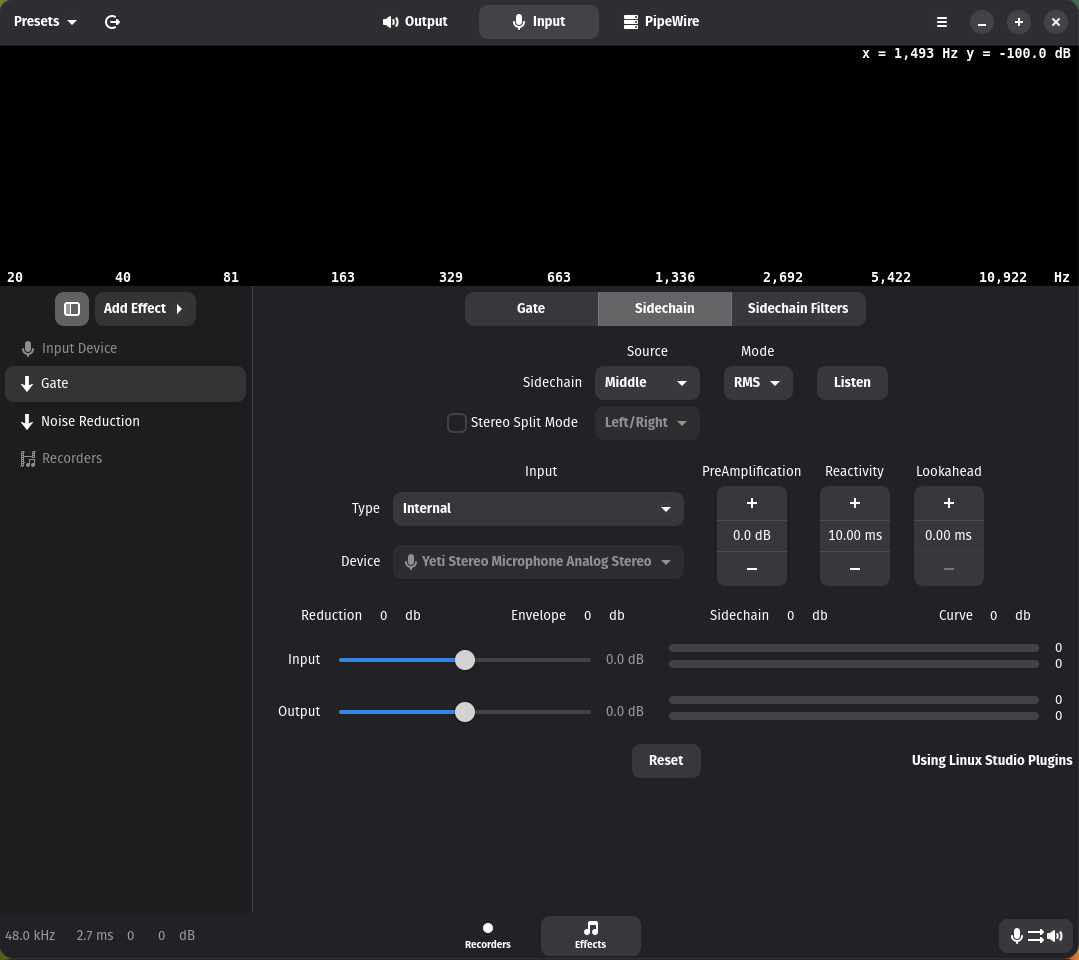This screenshot has width=1079, height=960.
Task: Open the Recorders view at bottom
Action: point(488,935)
